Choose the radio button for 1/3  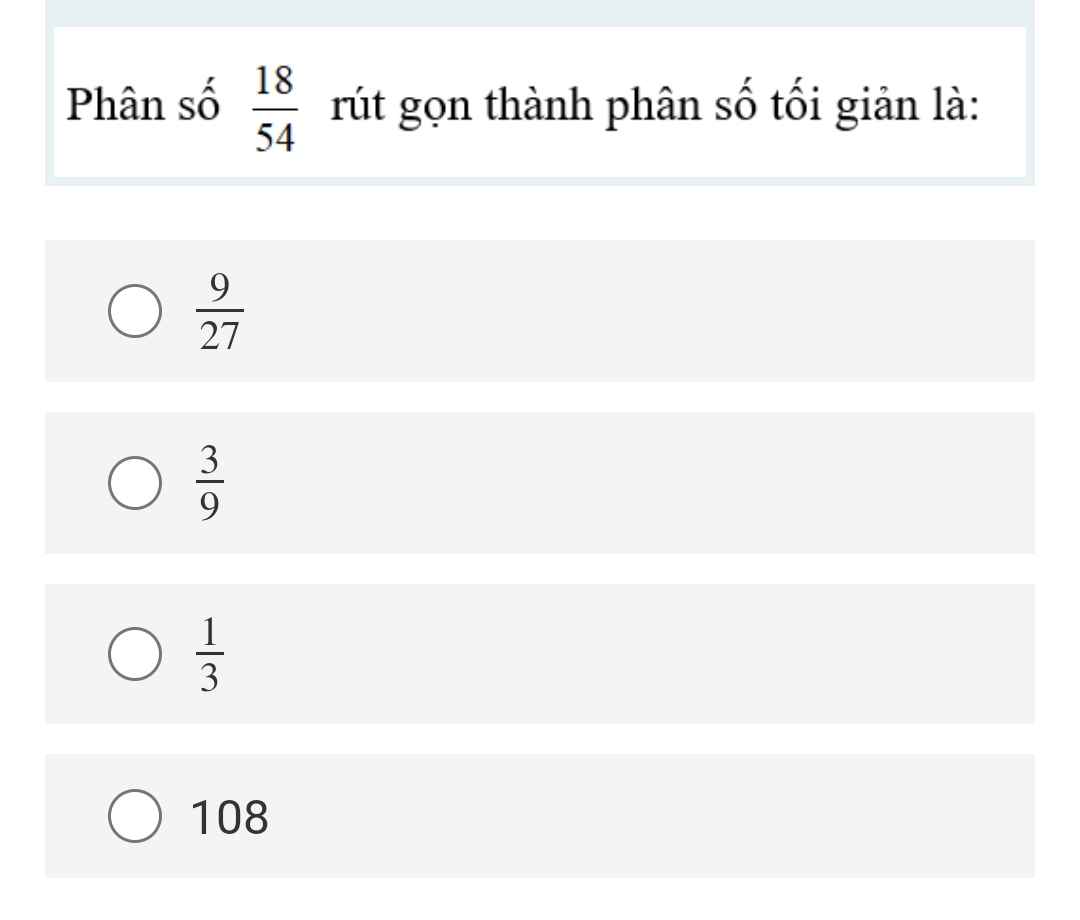(x=134, y=654)
